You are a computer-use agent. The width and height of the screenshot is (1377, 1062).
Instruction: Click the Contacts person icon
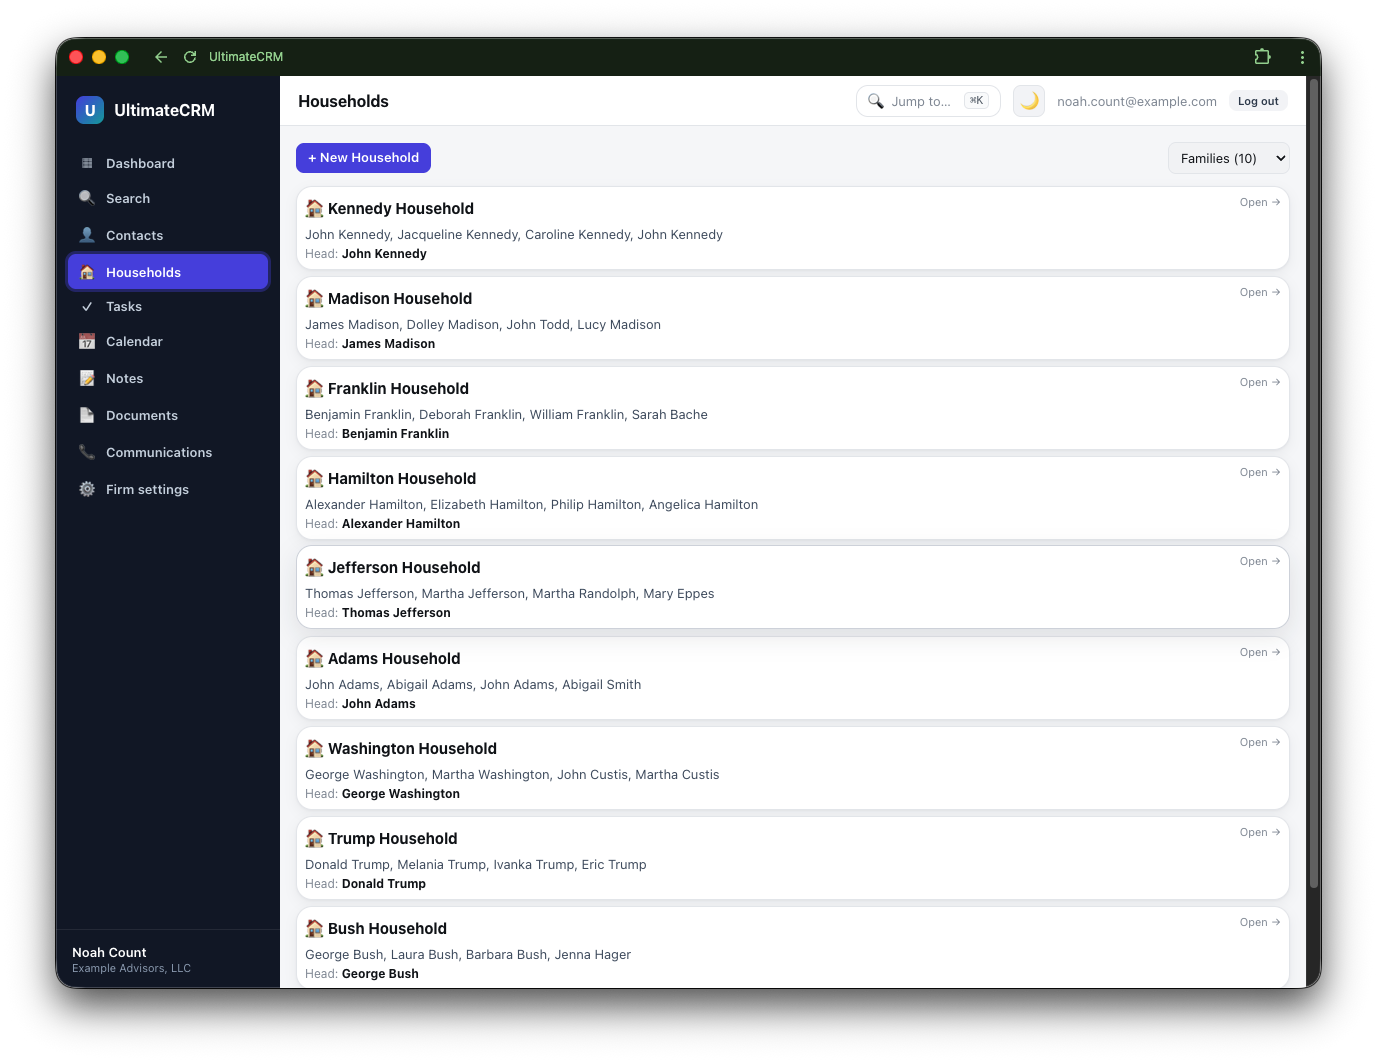[87, 235]
